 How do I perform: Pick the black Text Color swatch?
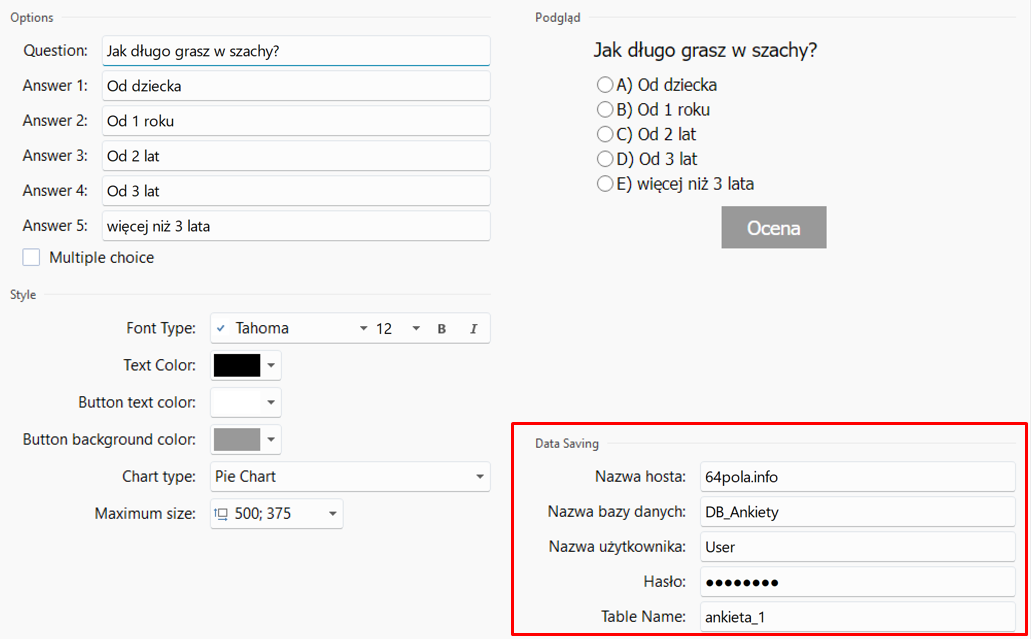point(237,366)
